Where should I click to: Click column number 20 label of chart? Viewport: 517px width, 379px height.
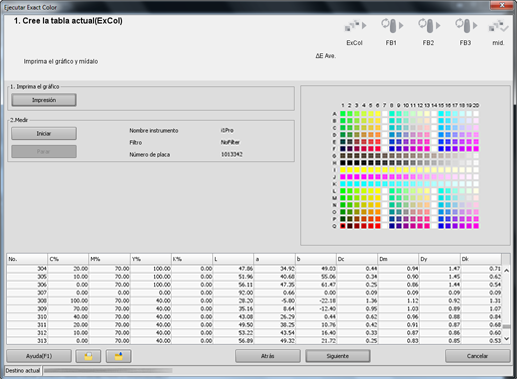pos(476,105)
